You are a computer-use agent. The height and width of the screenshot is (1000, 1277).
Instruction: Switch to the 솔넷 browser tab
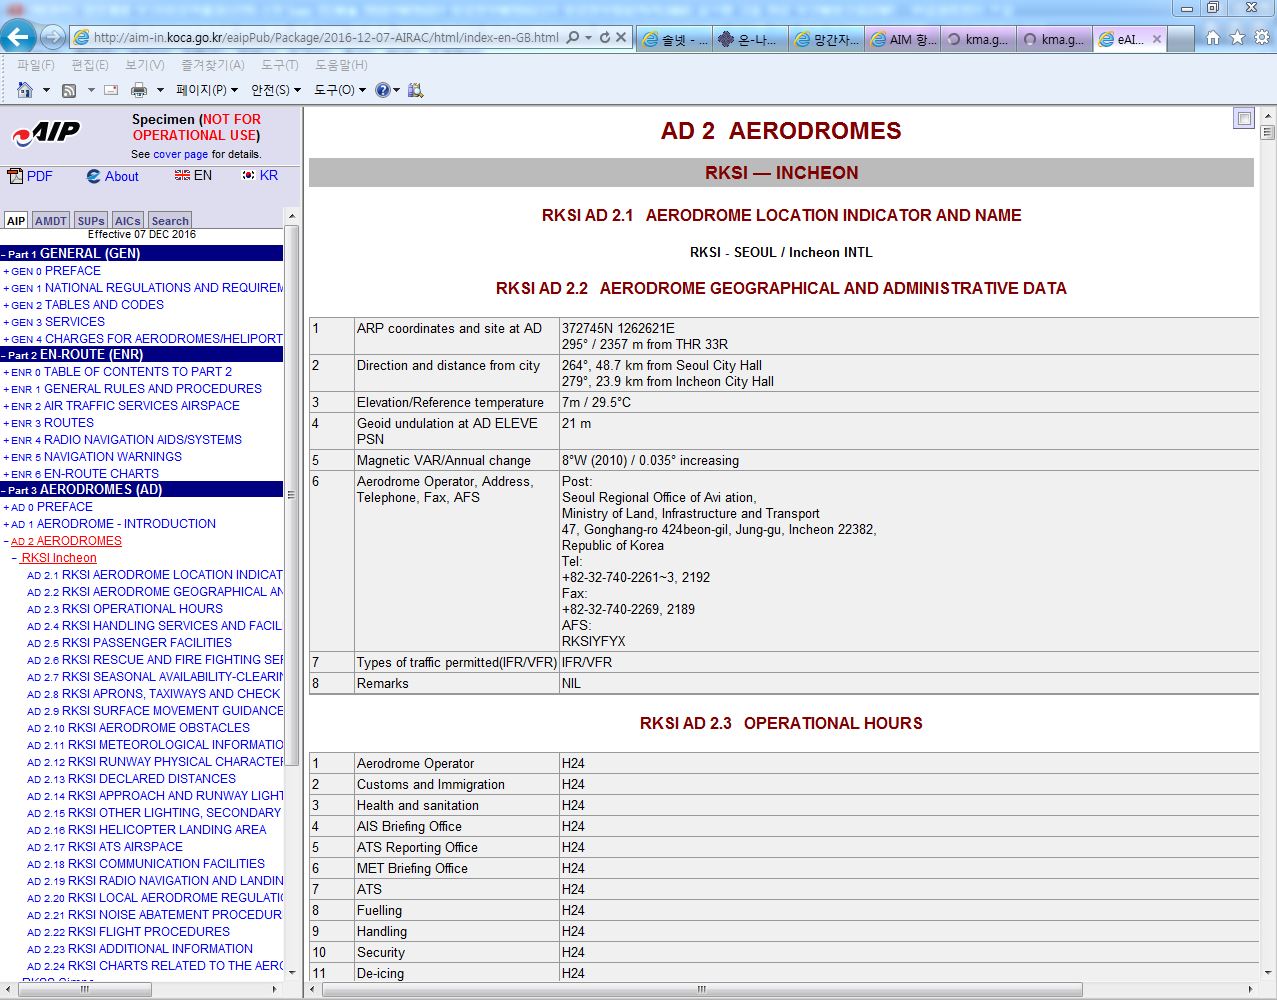click(674, 39)
